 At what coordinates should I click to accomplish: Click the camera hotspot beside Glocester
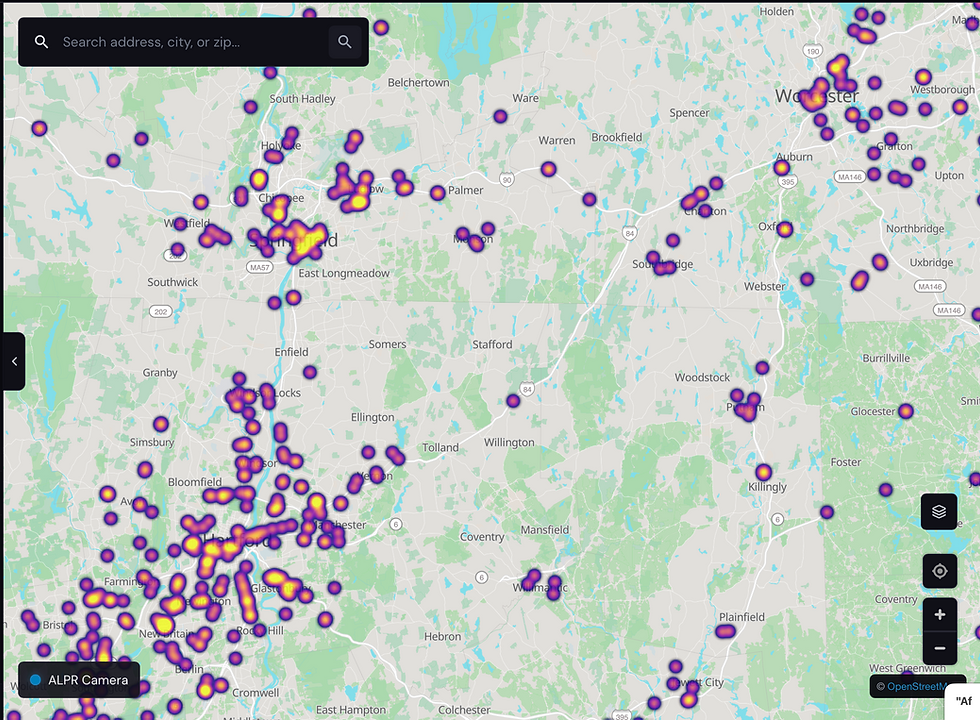(x=906, y=411)
